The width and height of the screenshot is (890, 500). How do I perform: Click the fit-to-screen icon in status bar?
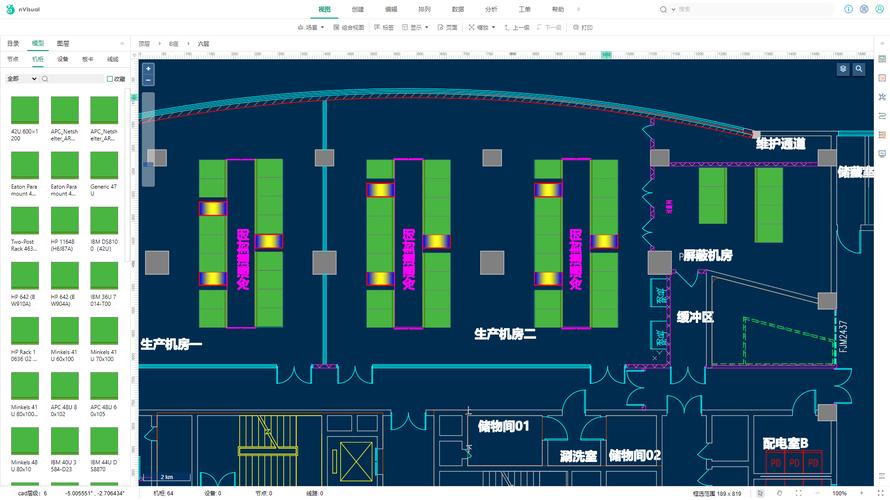(x=799, y=493)
